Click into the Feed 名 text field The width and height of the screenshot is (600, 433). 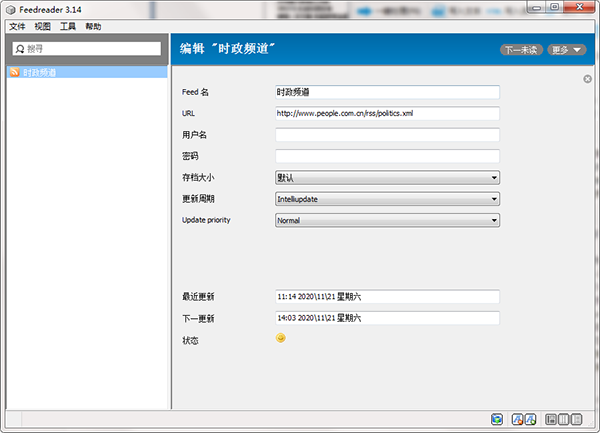point(387,92)
